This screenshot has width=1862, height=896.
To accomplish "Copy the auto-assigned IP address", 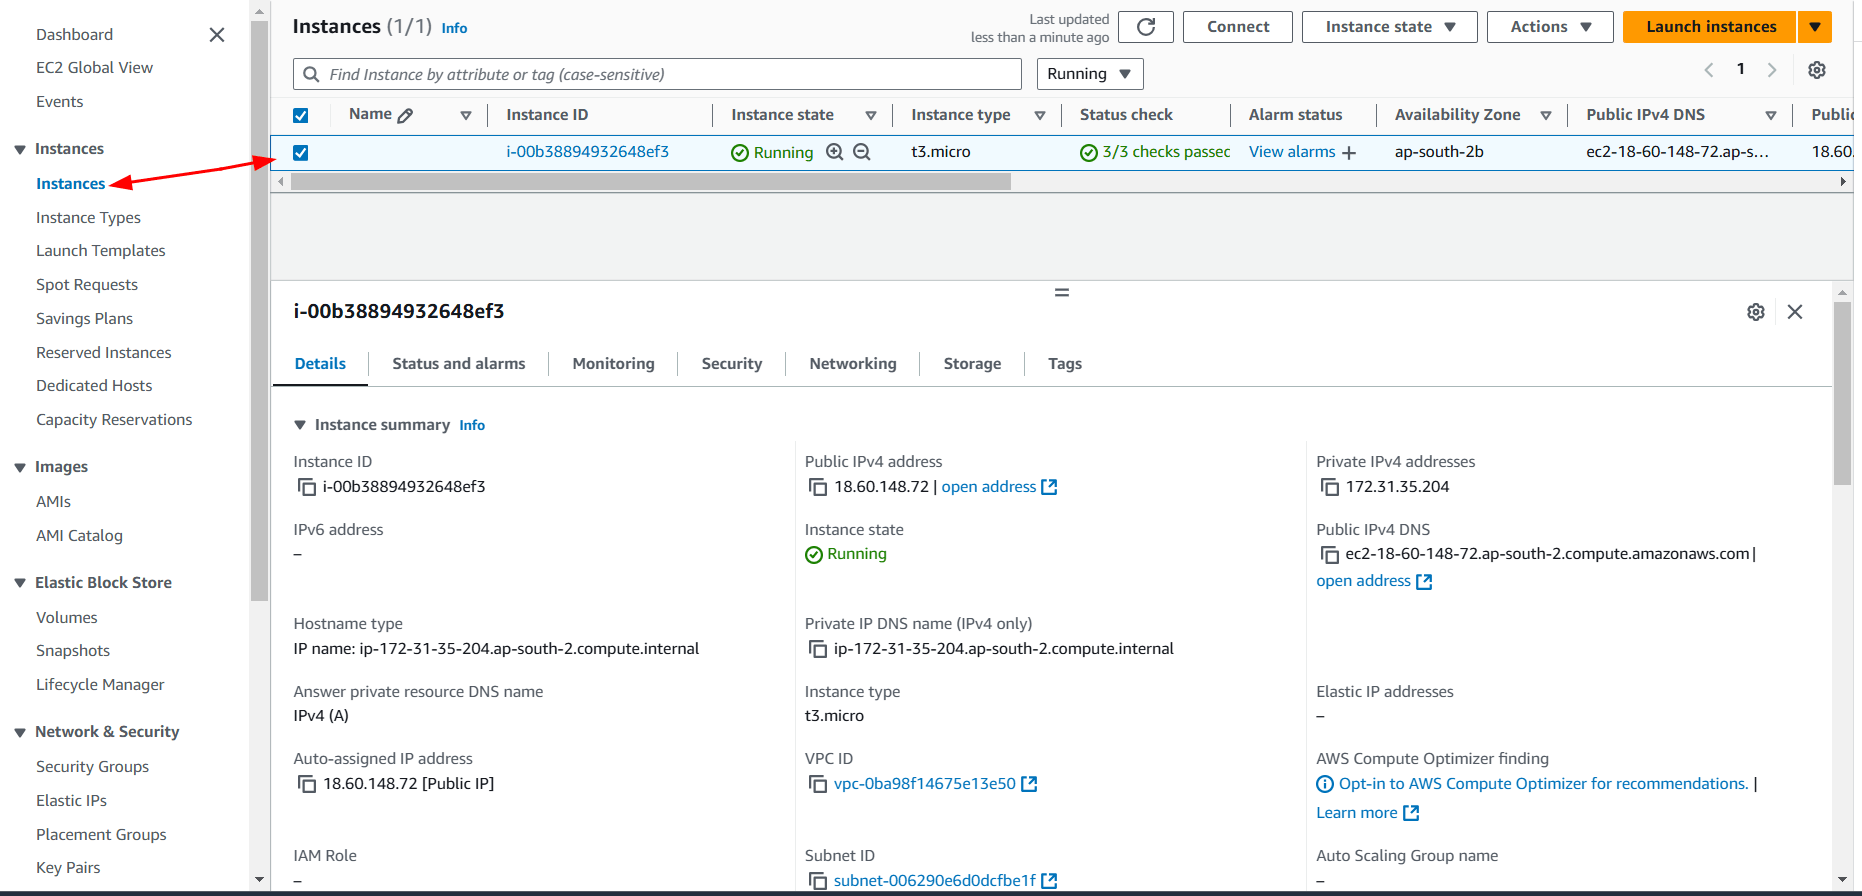I will pos(307,784).
